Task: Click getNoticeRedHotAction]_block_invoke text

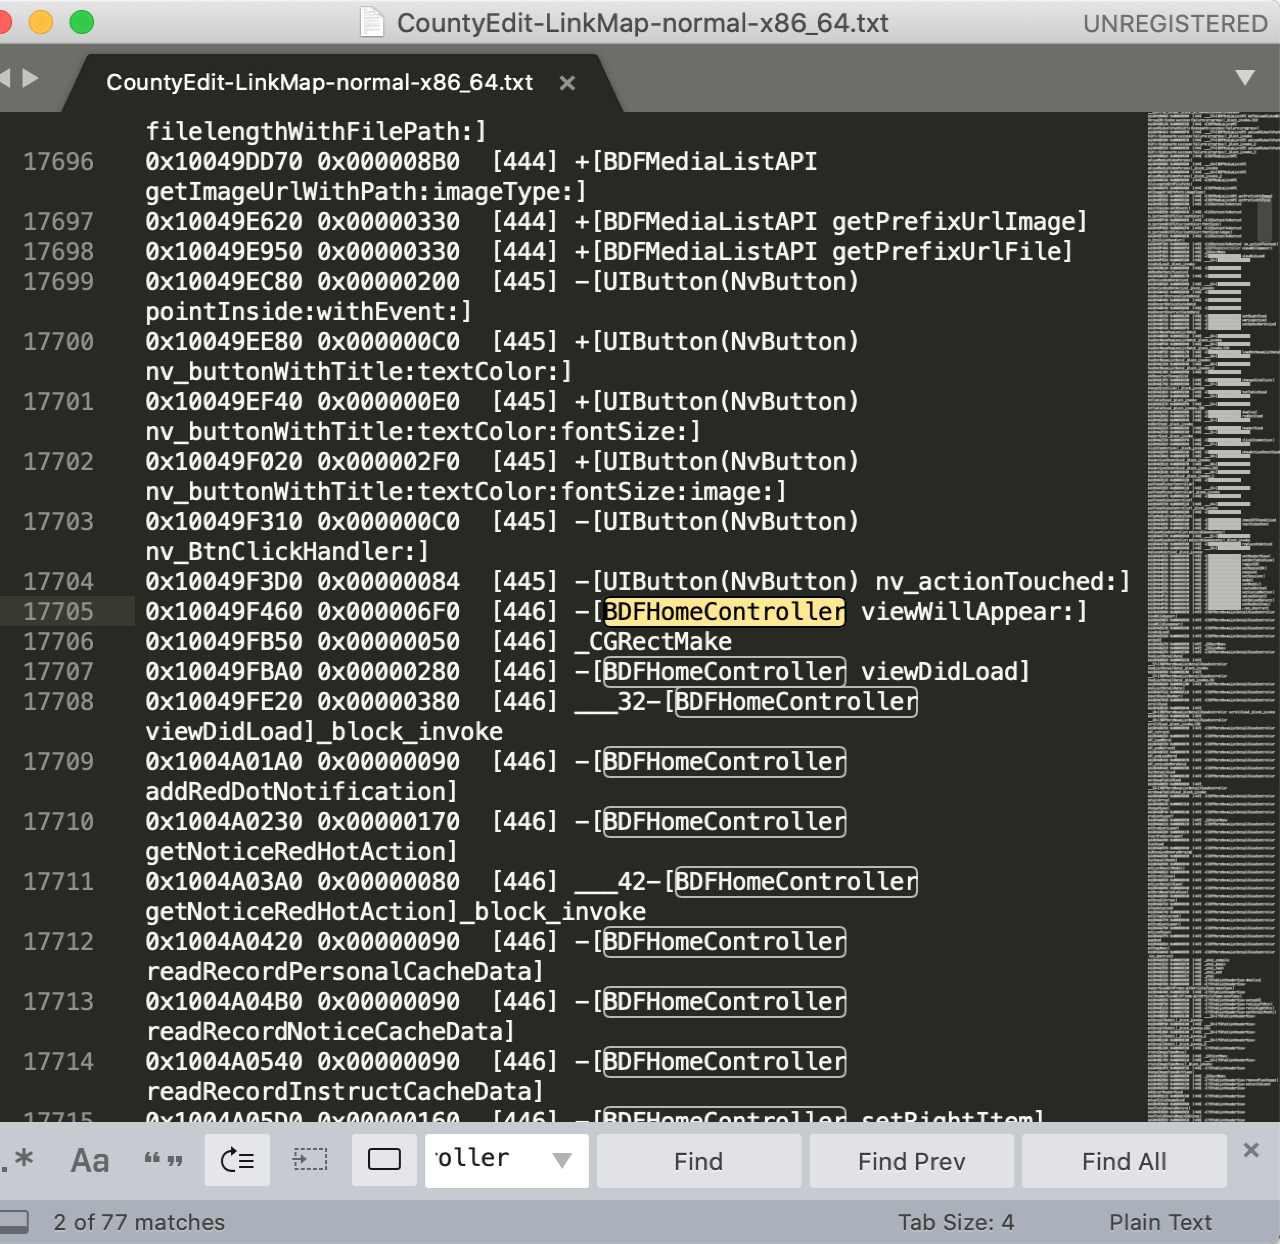Action: [x=395, y=912]
